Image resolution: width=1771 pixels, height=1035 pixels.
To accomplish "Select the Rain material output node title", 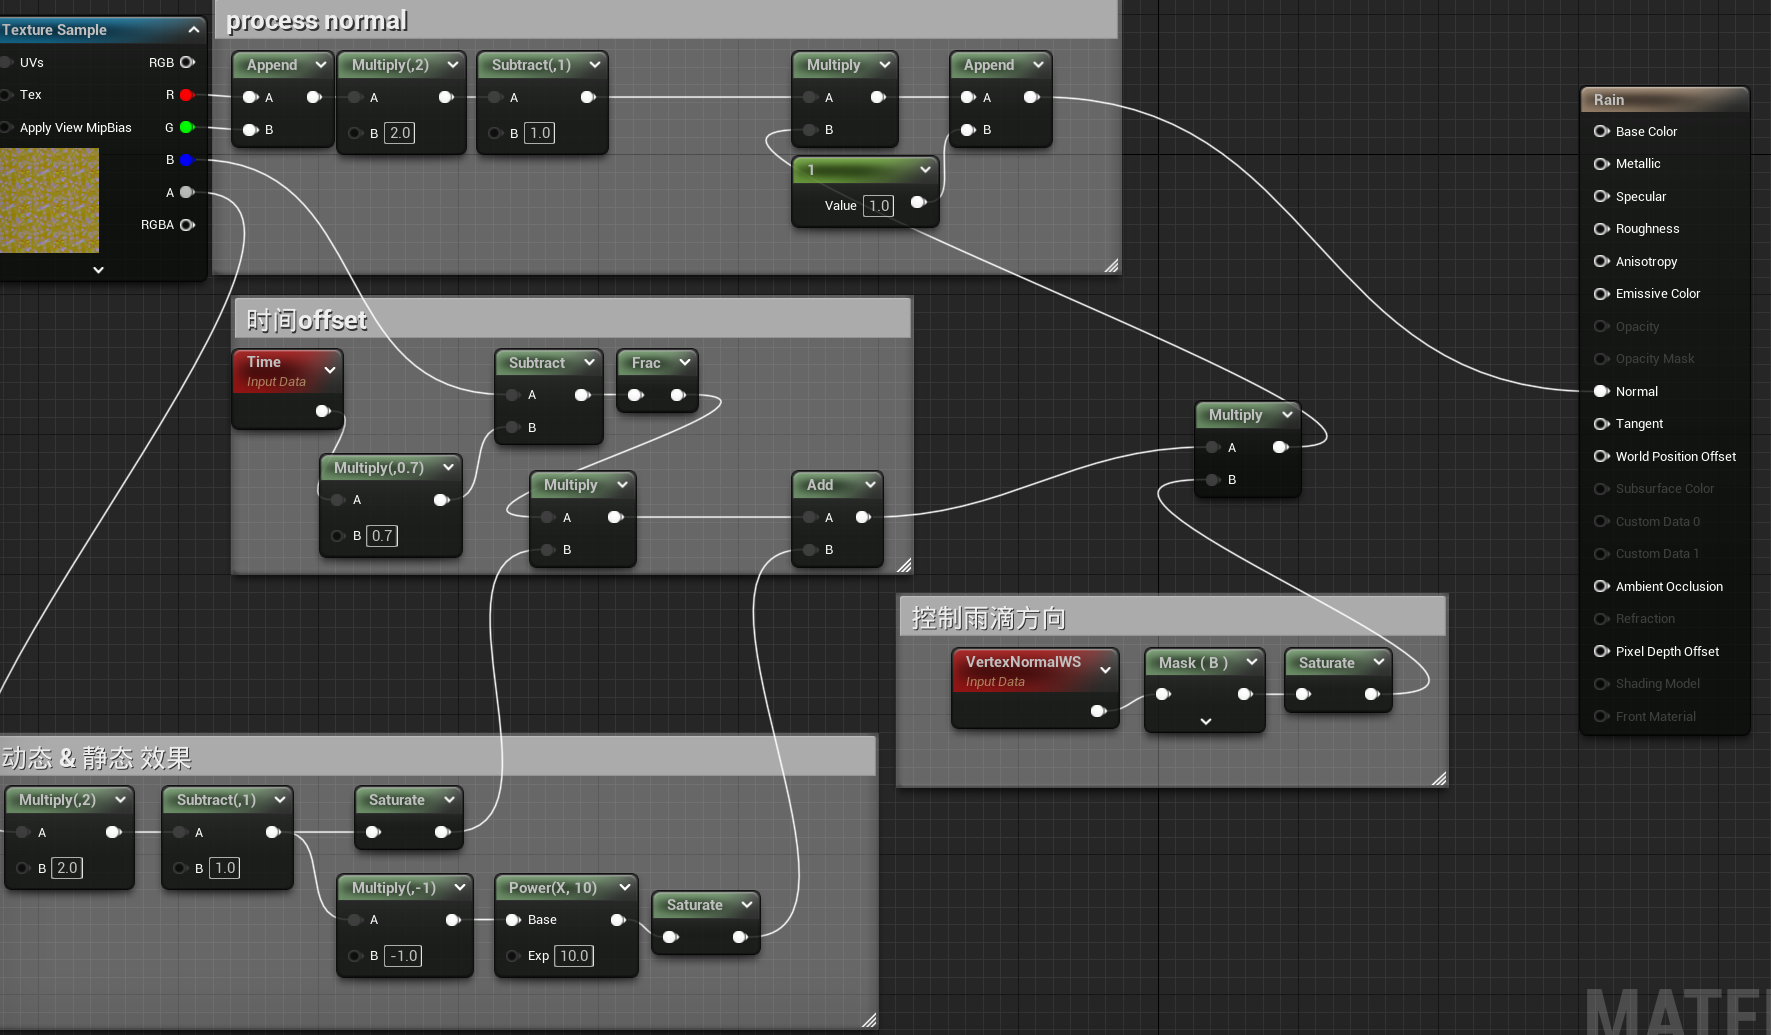I will click(1609, 100).
